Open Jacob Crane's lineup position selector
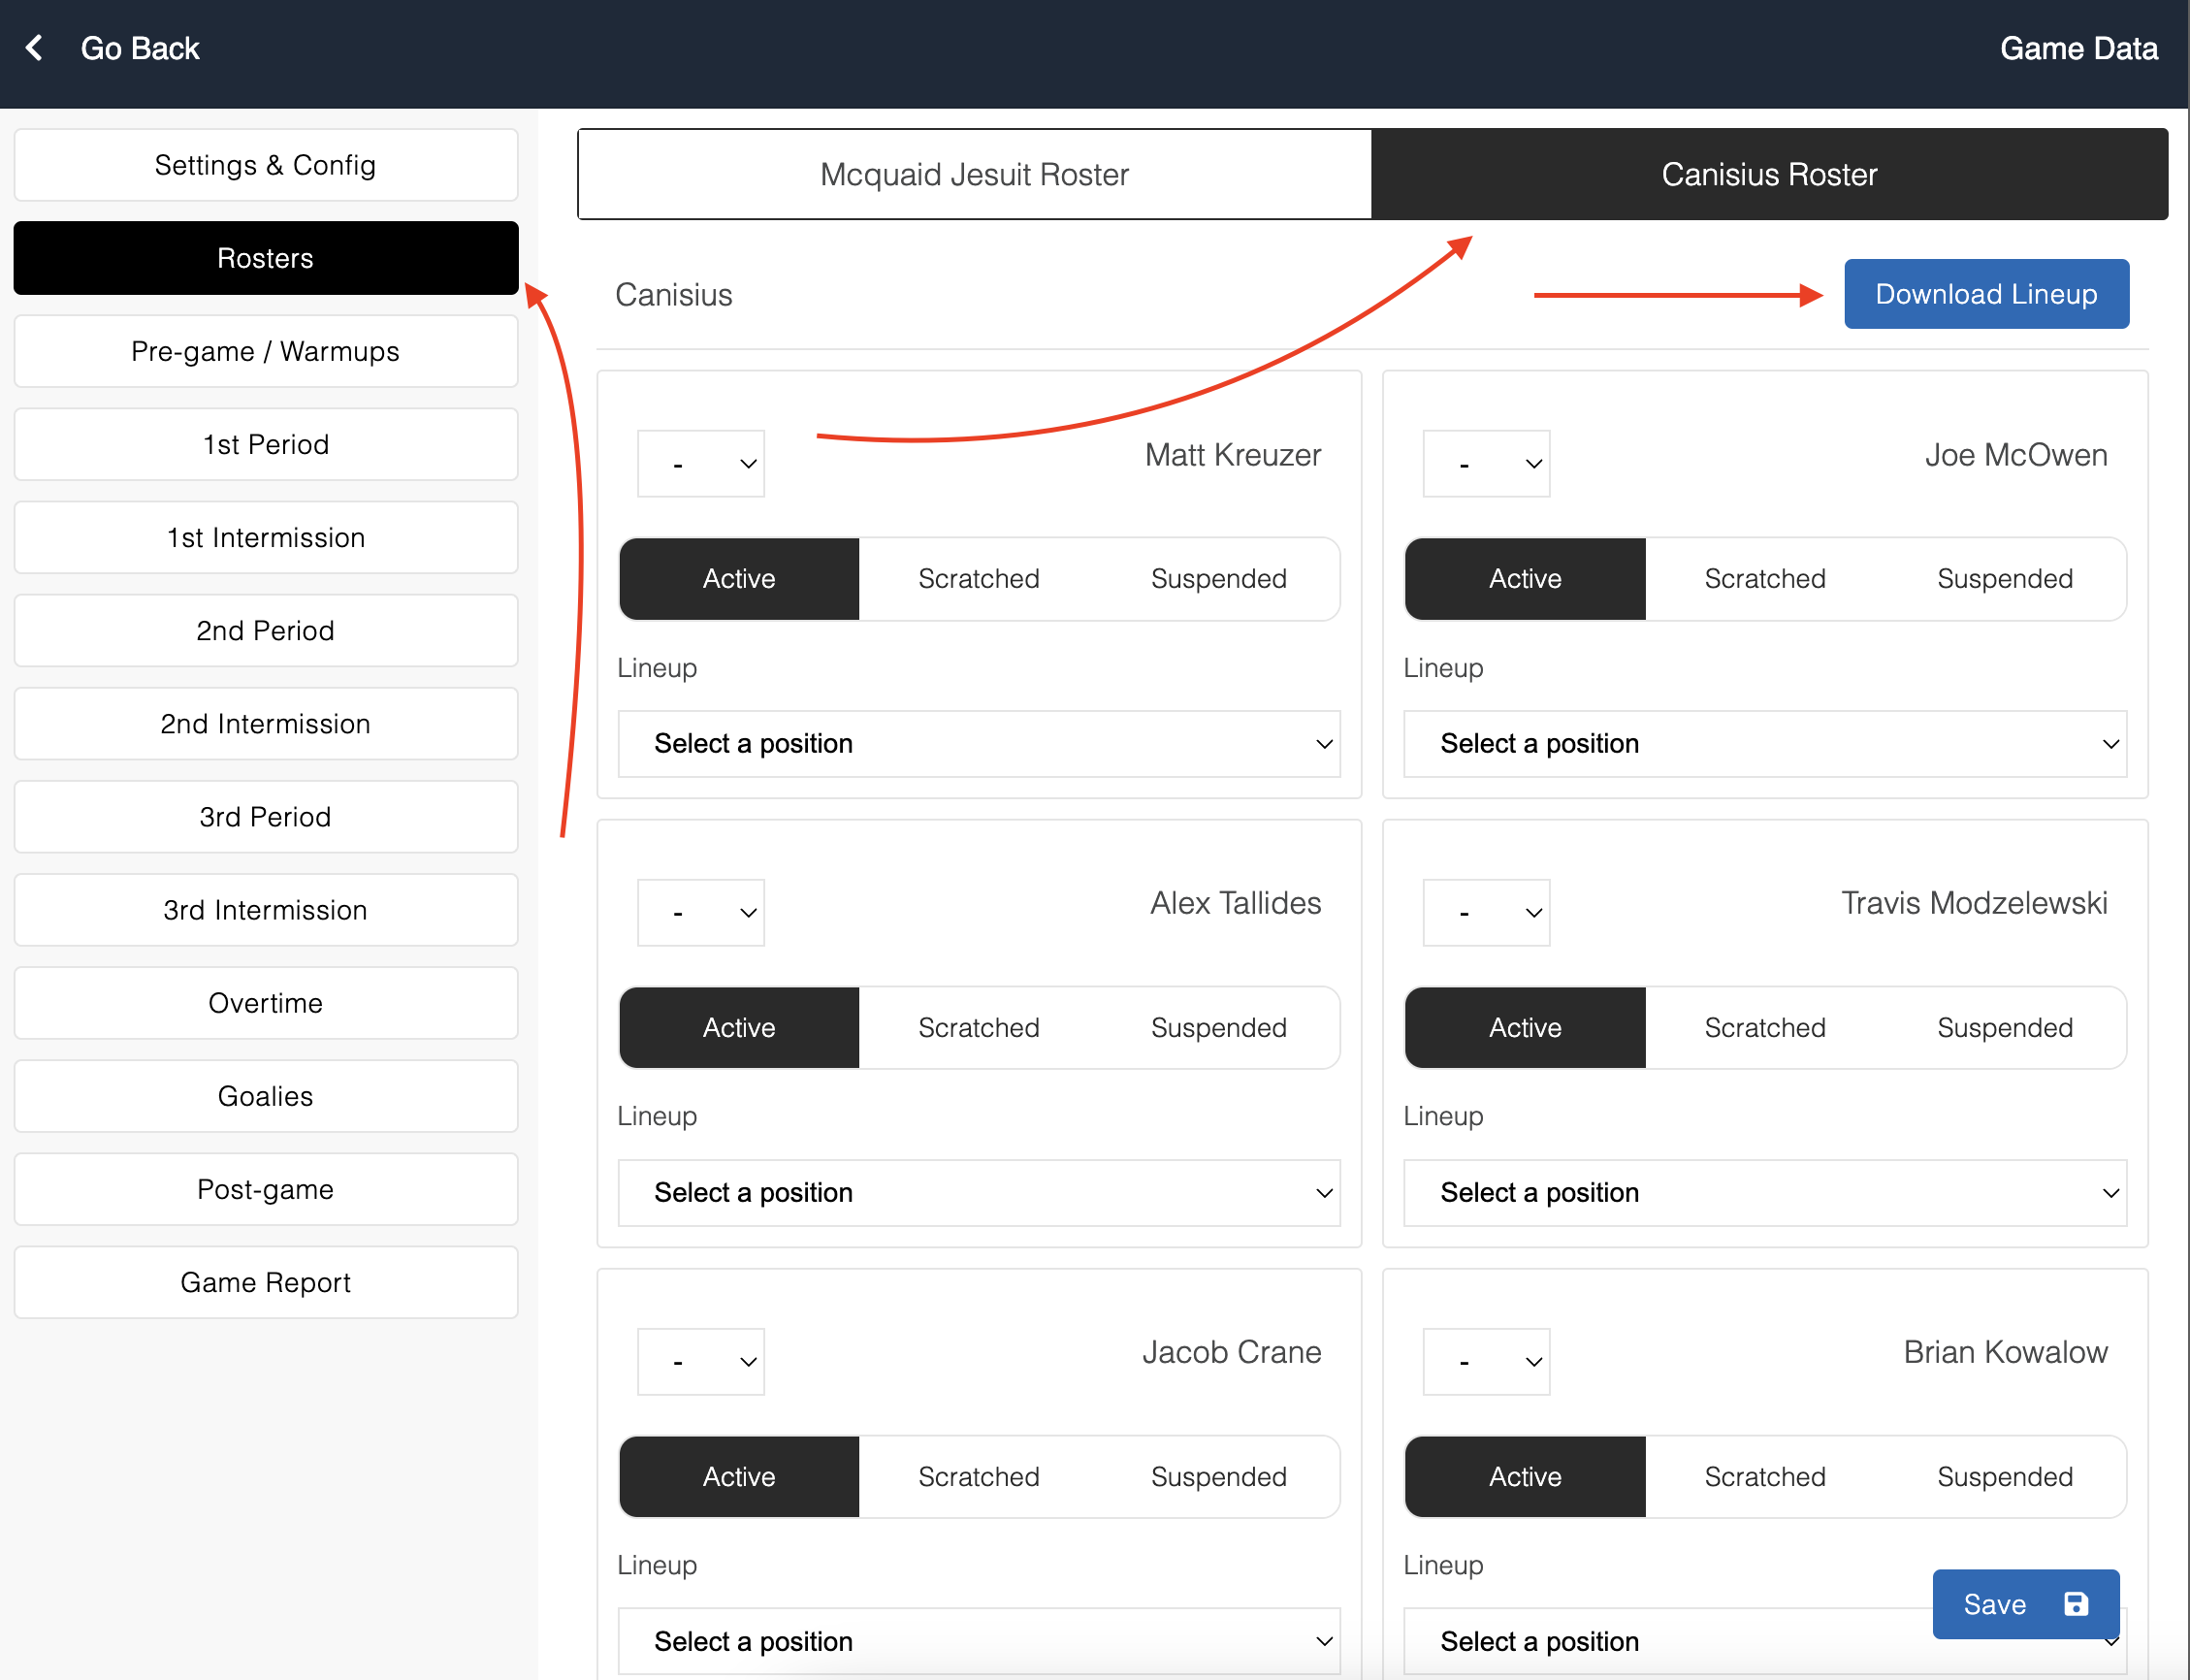 click(978, 1641)
